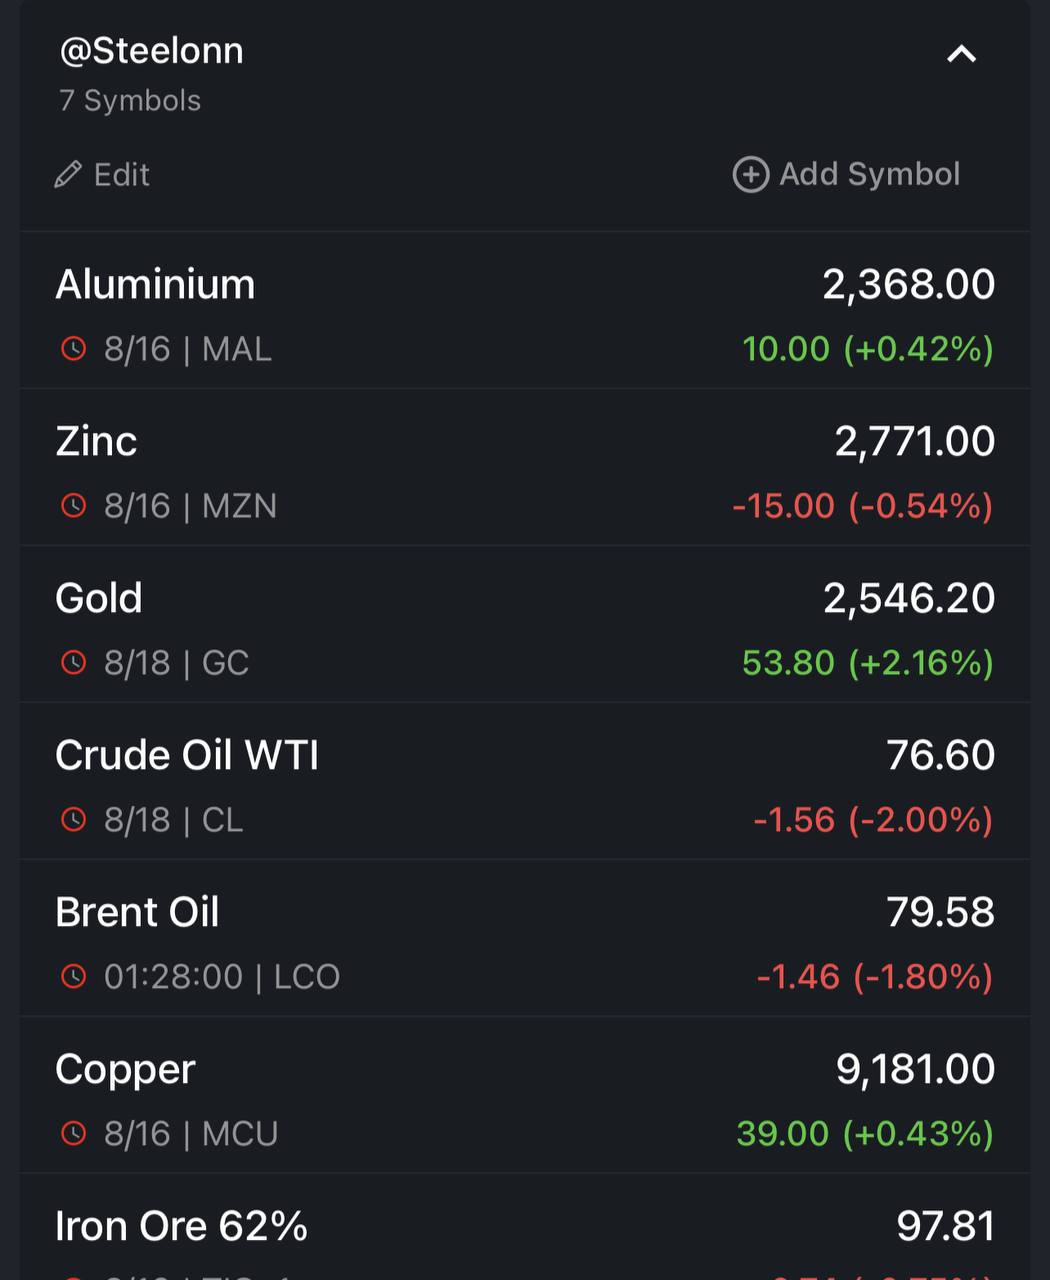Tap the Add Symbol plus icon

(751, 174)
